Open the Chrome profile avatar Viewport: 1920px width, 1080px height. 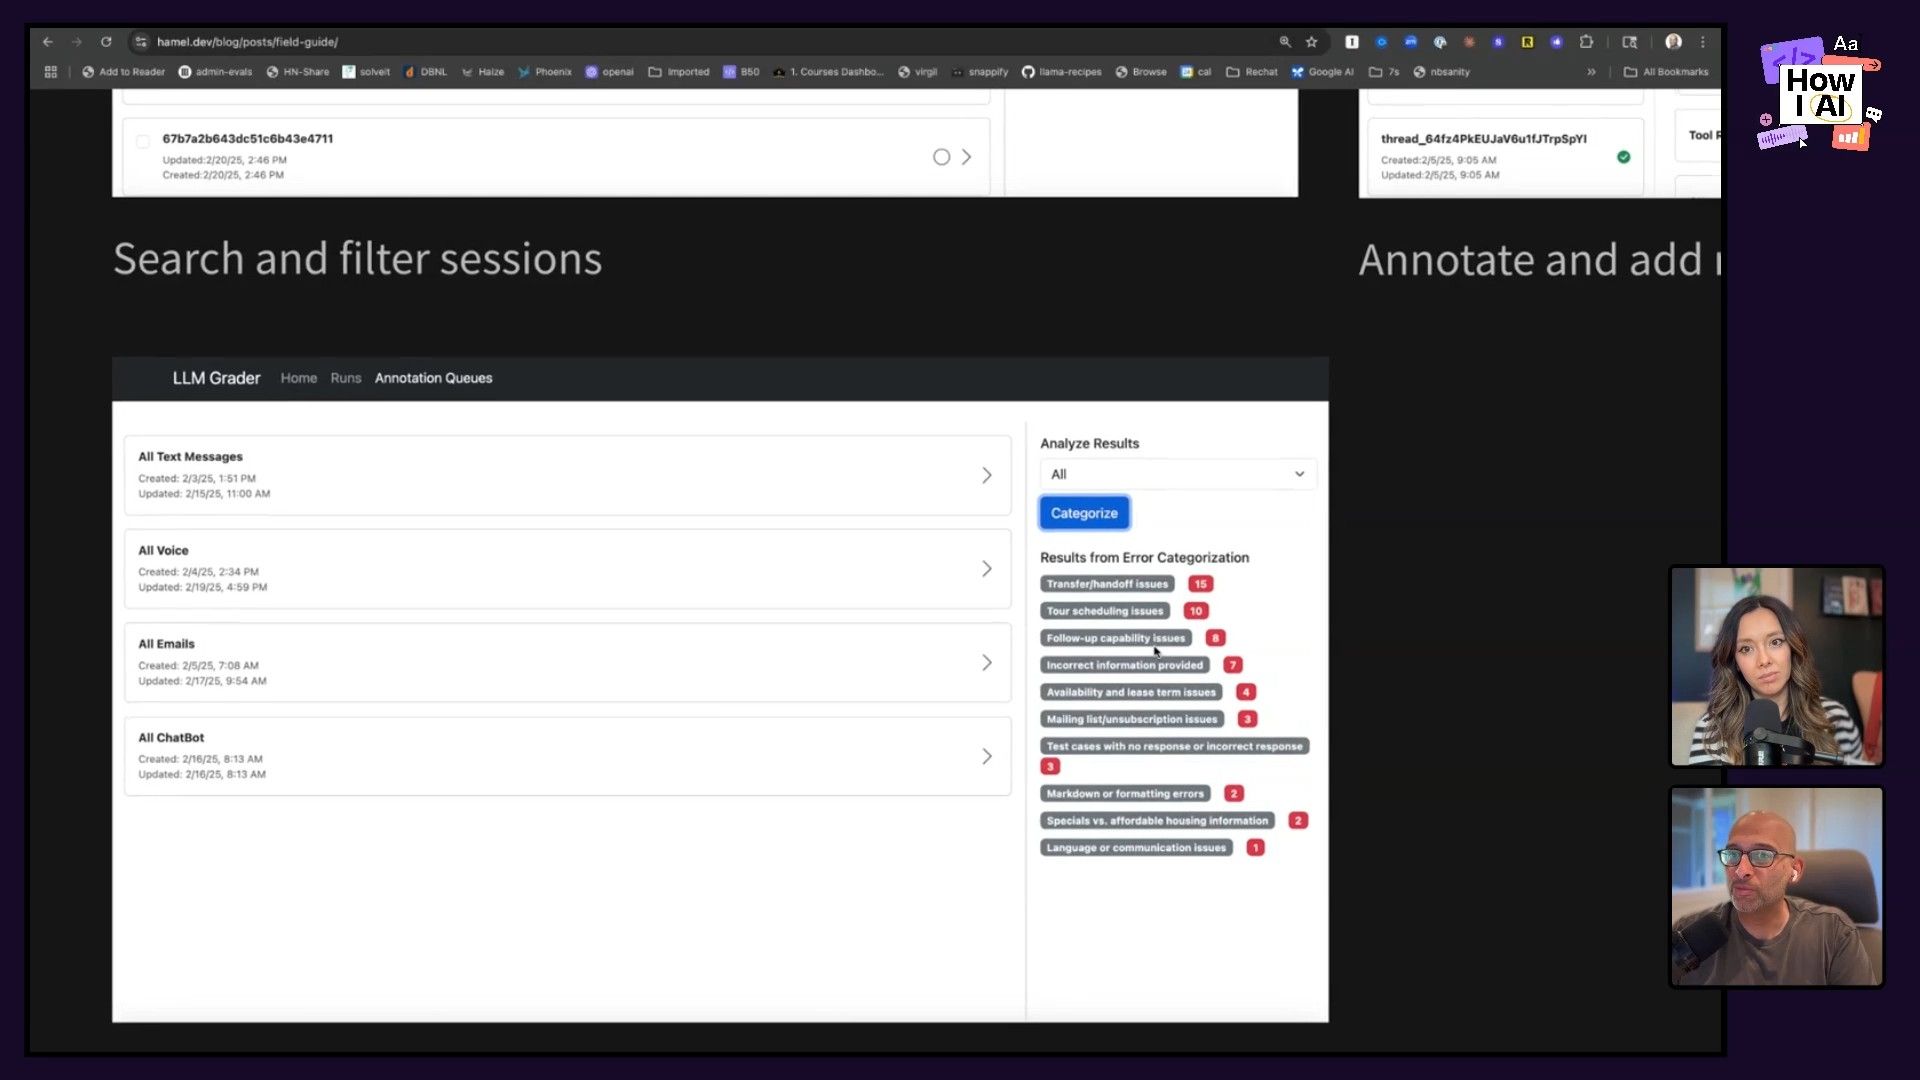[1673, 42]
